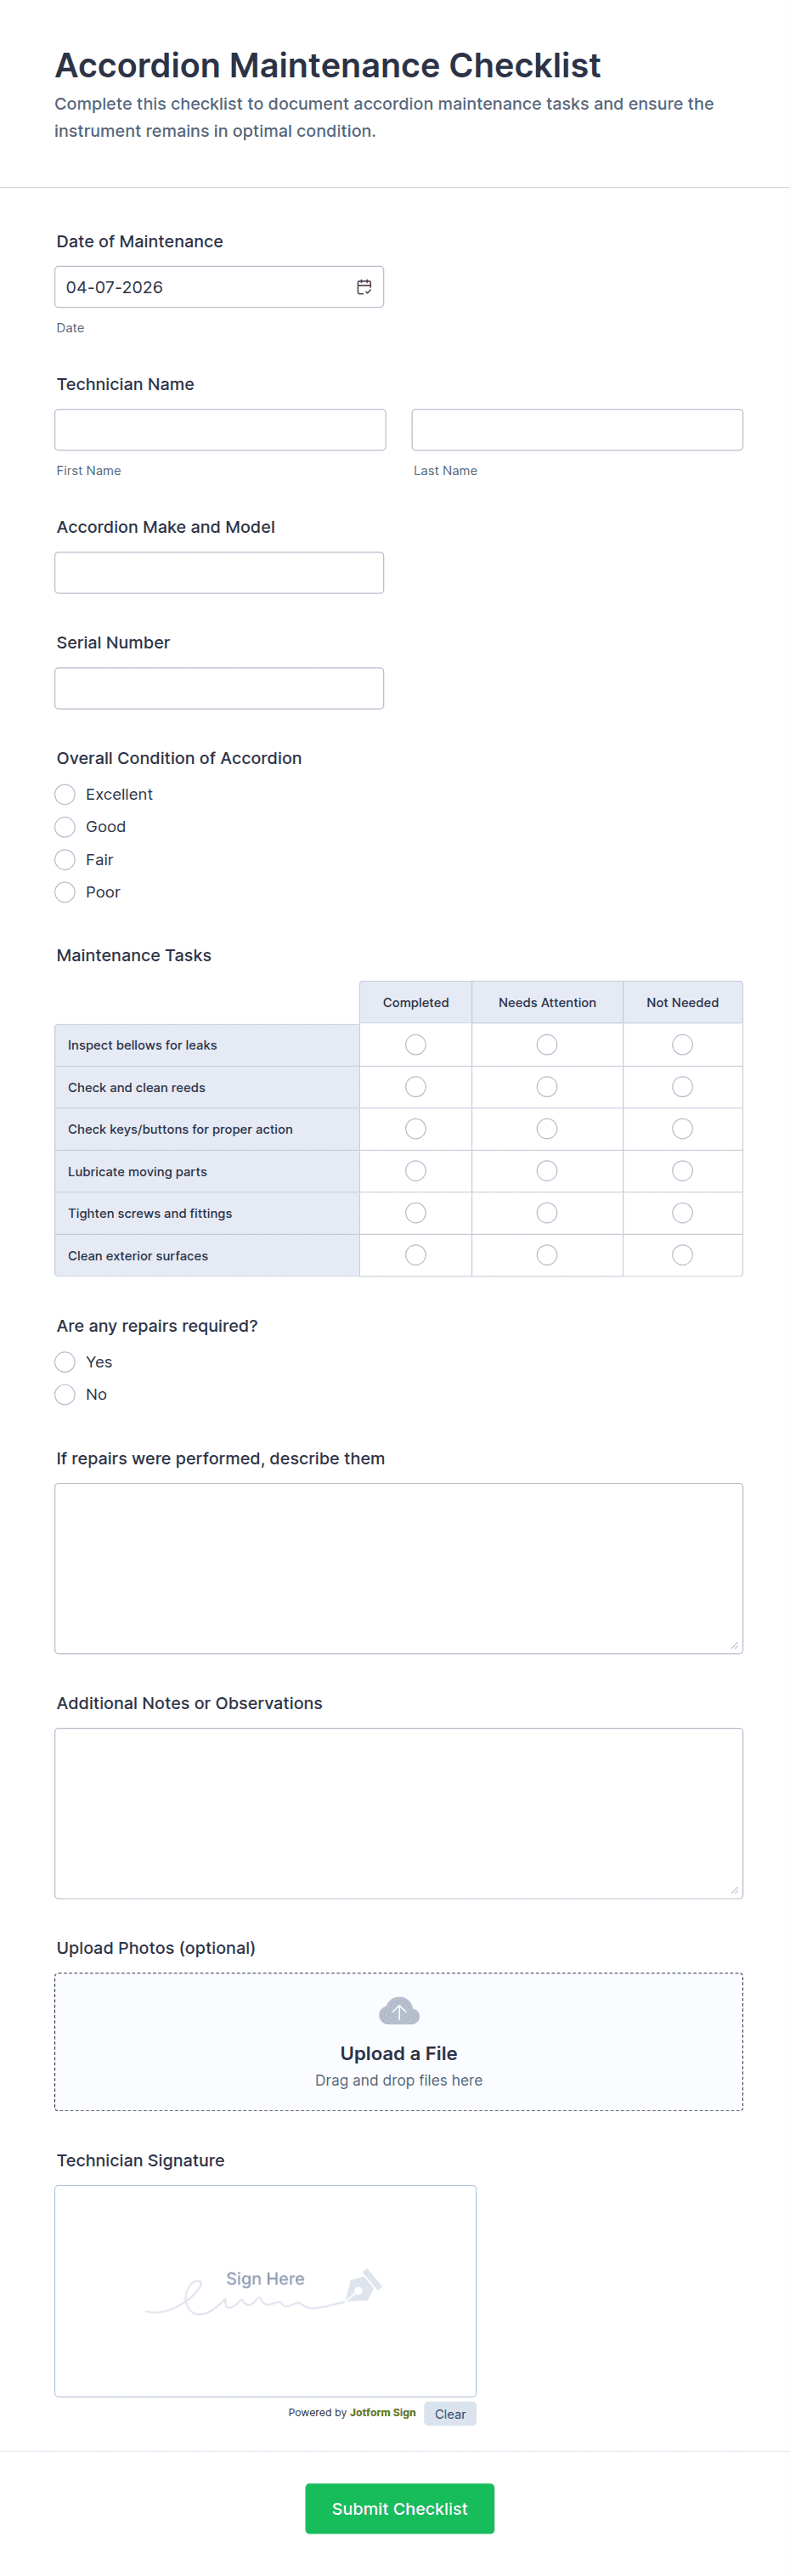Open the Jotform Sign link
Viewport: 790px width, 2576px height.
click(382, 2413)
